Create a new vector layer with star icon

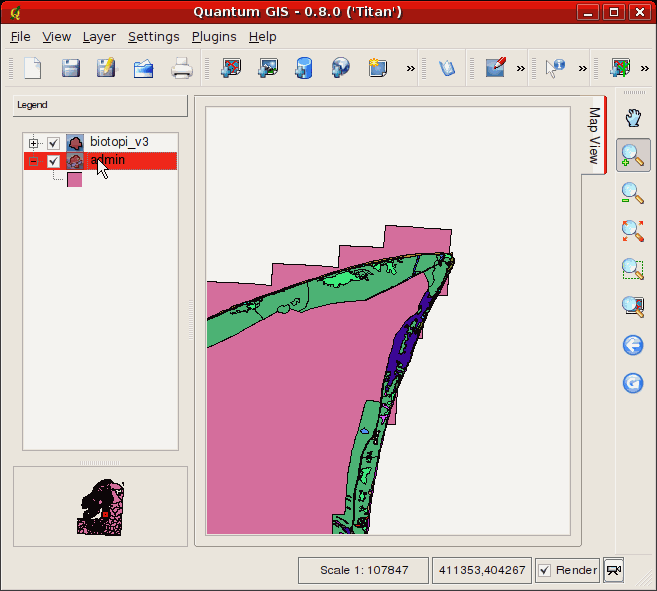point(377,68)
